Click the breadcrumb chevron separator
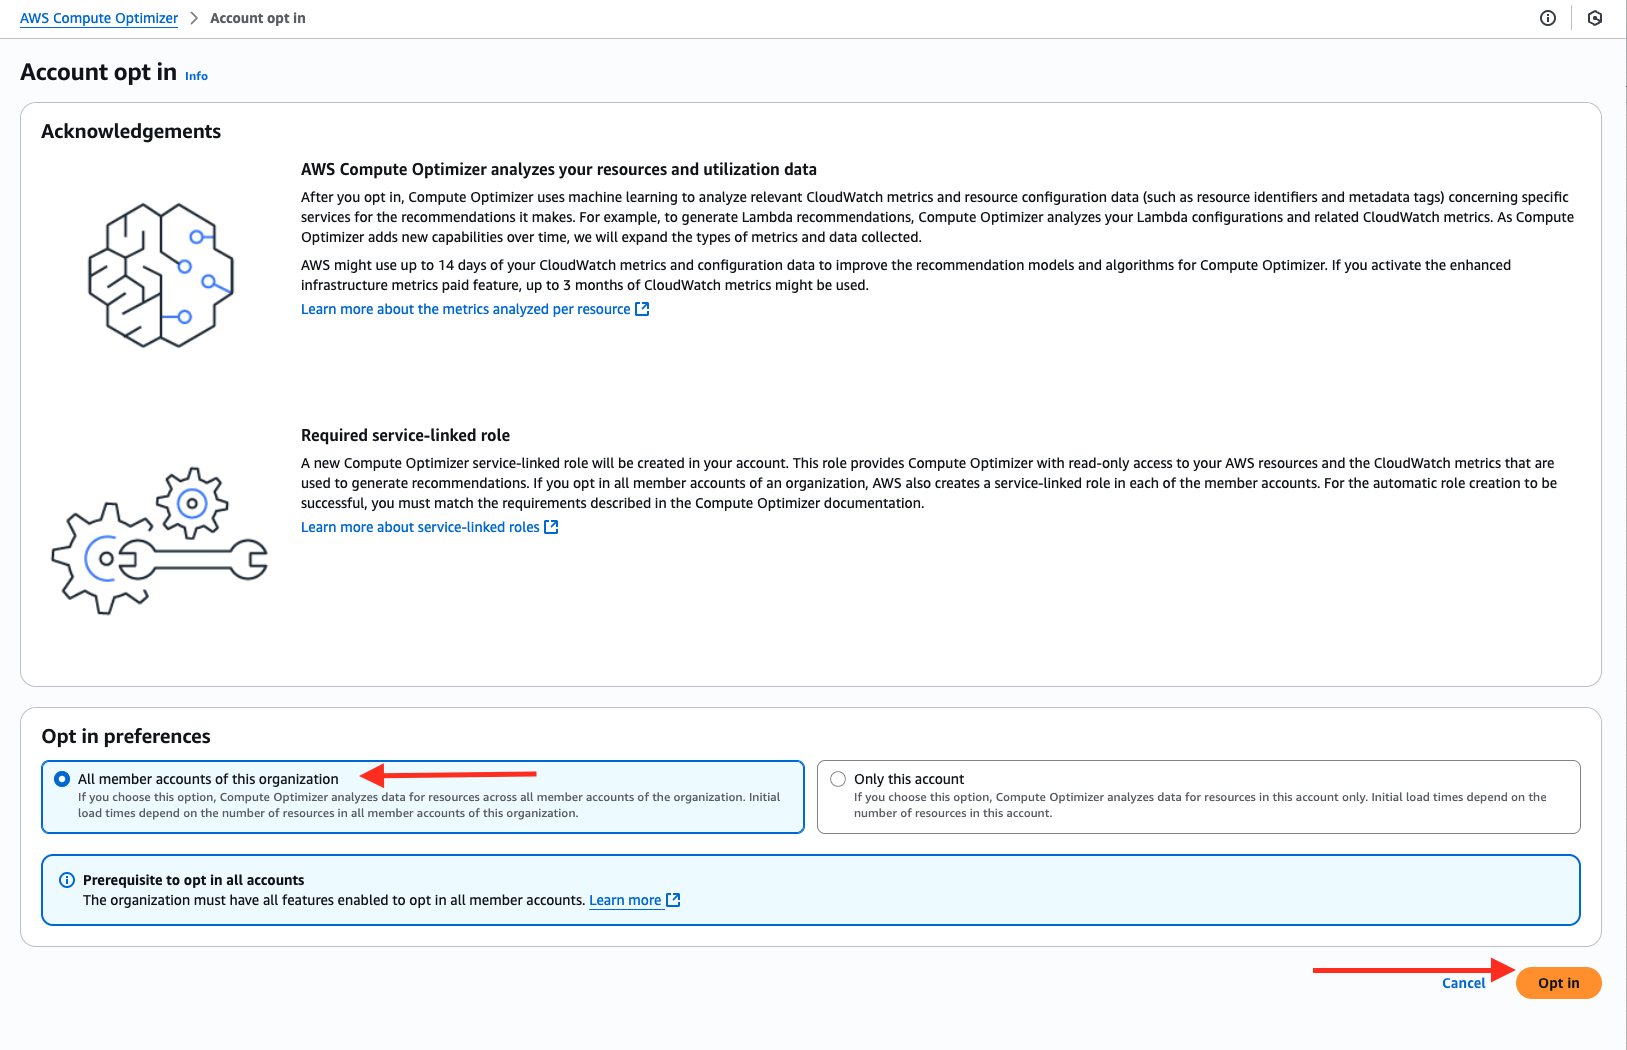This screenshot has height=1050, width=1627. [194, 18]
